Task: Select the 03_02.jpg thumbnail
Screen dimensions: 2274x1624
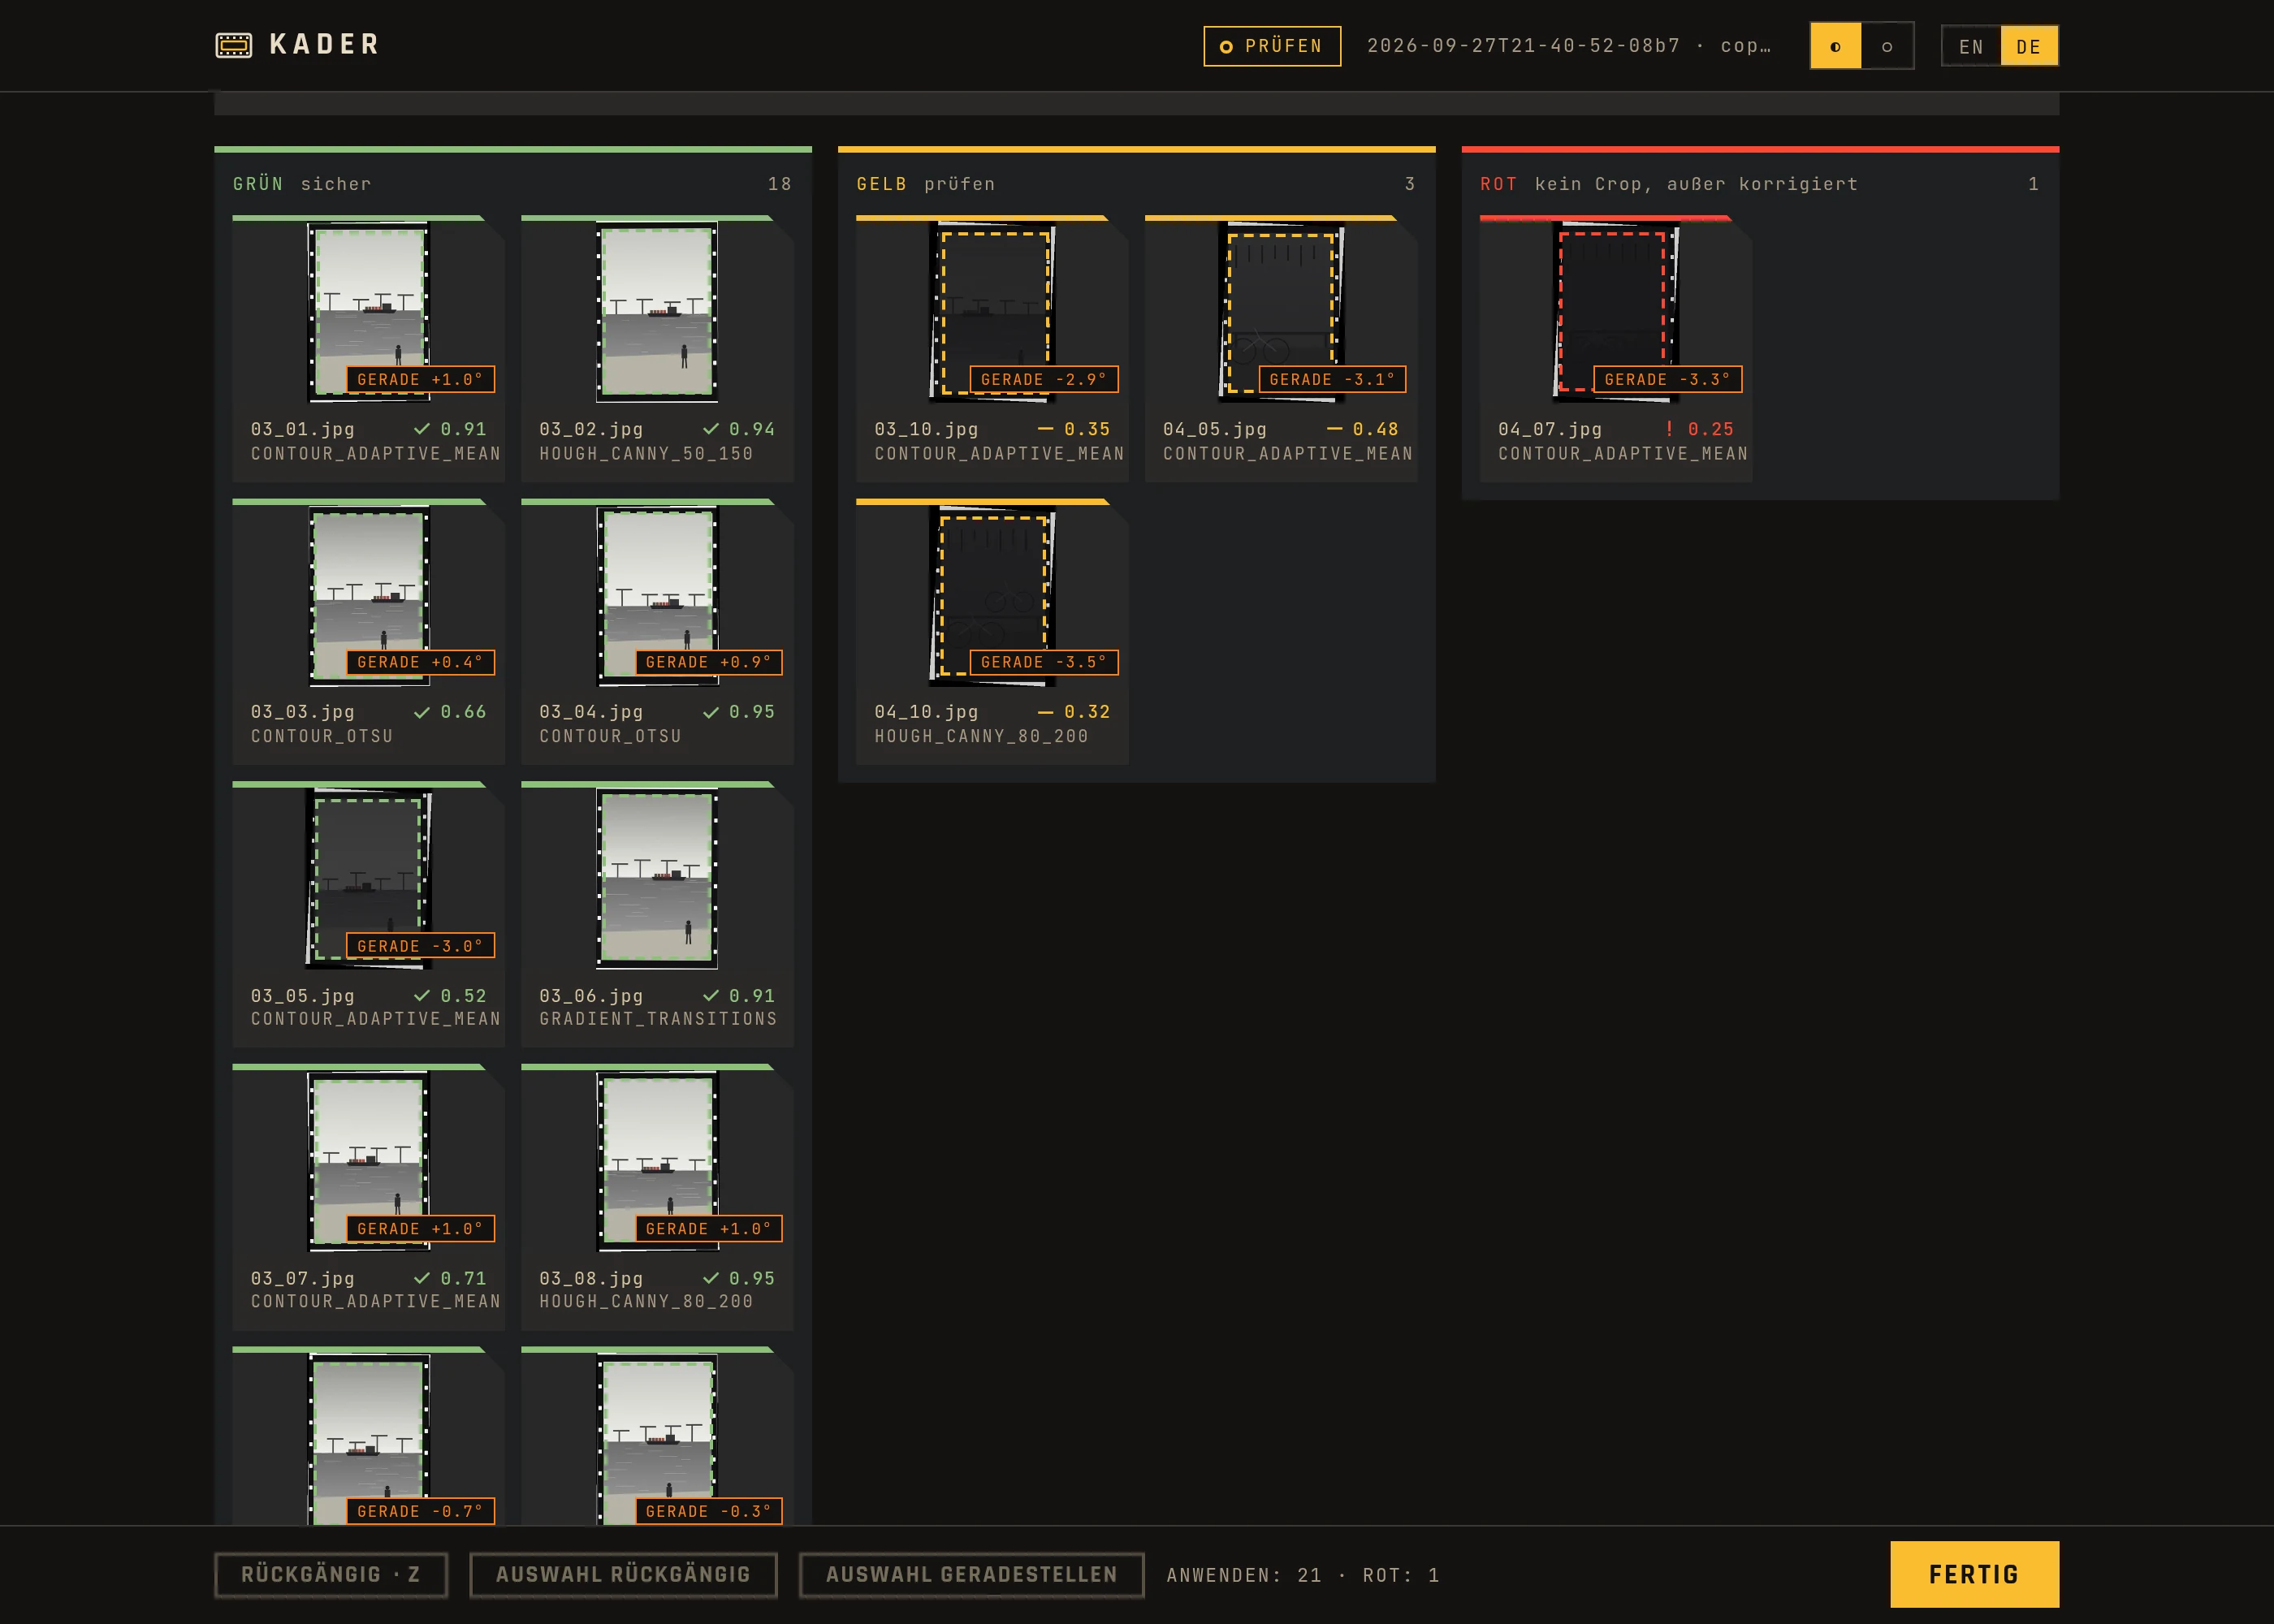Action: [x=657, y=312]
